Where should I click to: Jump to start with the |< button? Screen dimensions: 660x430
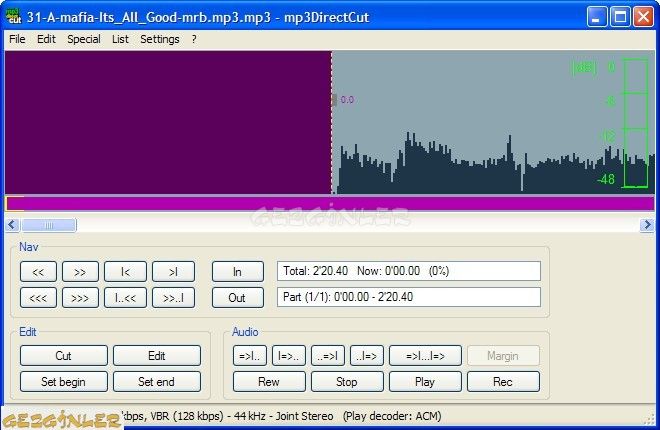click(126, 272)
